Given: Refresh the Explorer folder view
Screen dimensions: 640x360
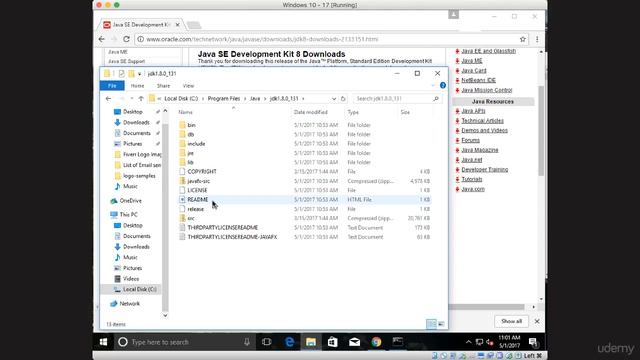Looking at the screenshot, I should pyautogui.click(x=343, y=99).
